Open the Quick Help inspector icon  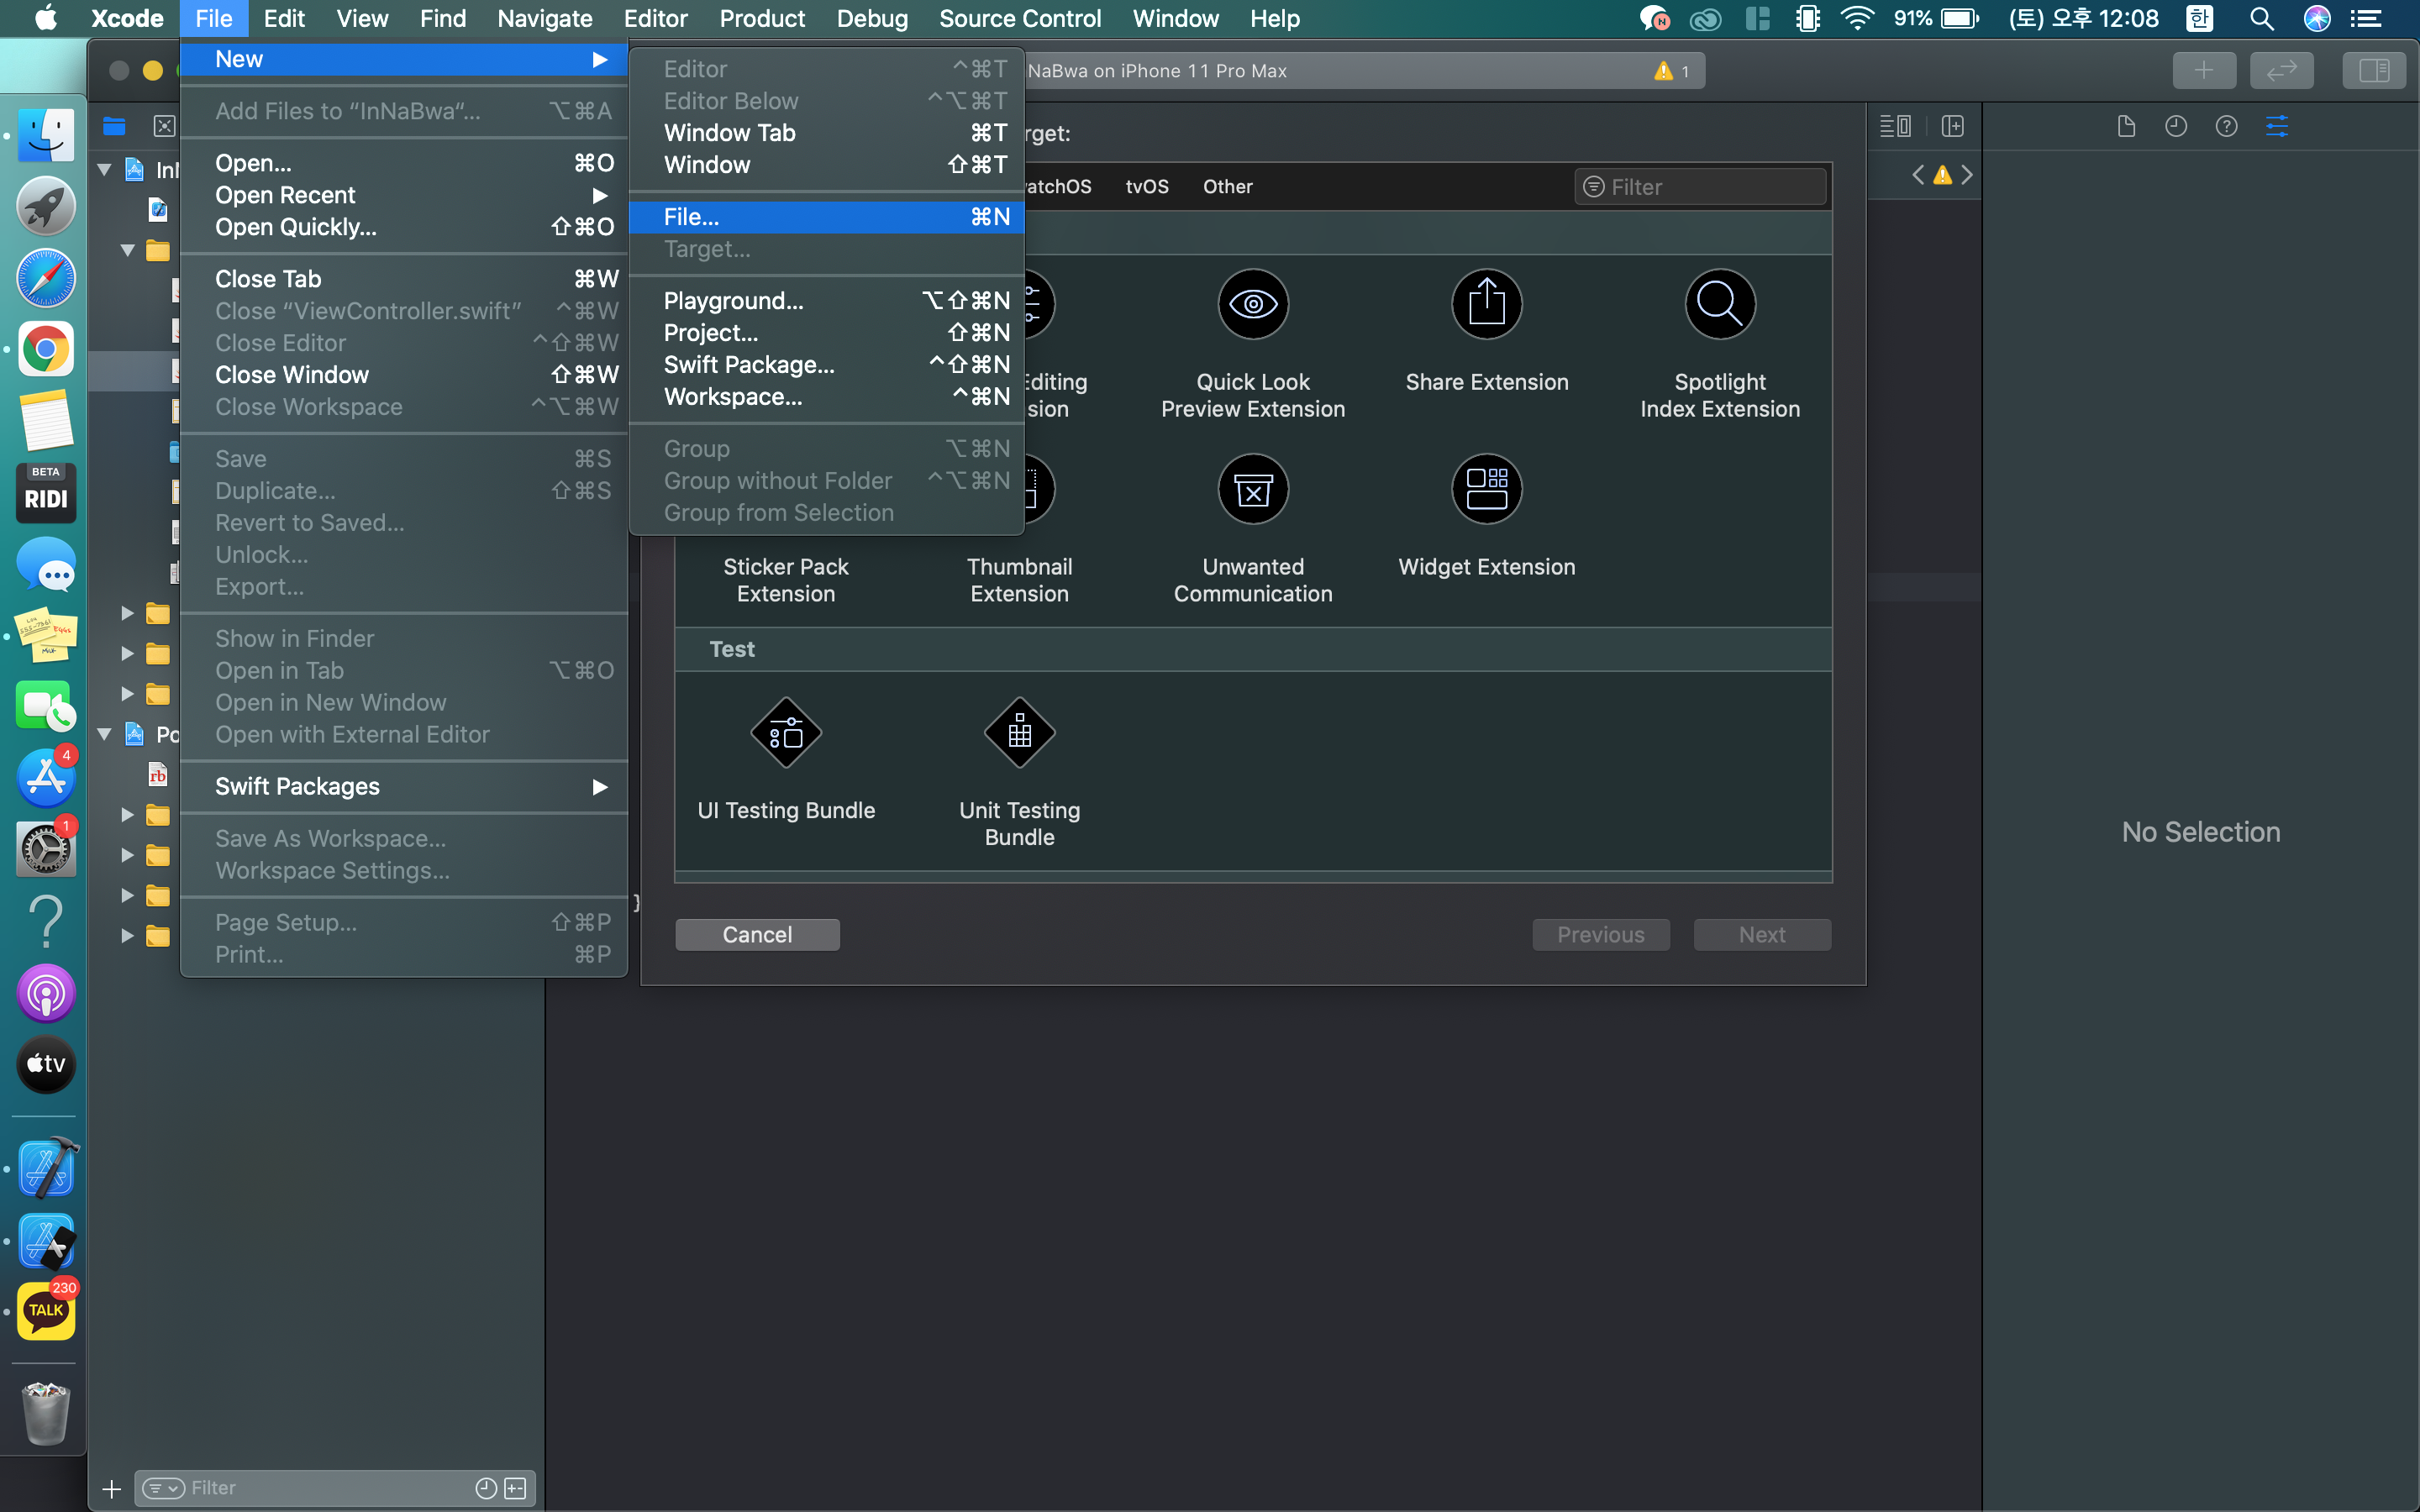click(x=2226, y=126)
